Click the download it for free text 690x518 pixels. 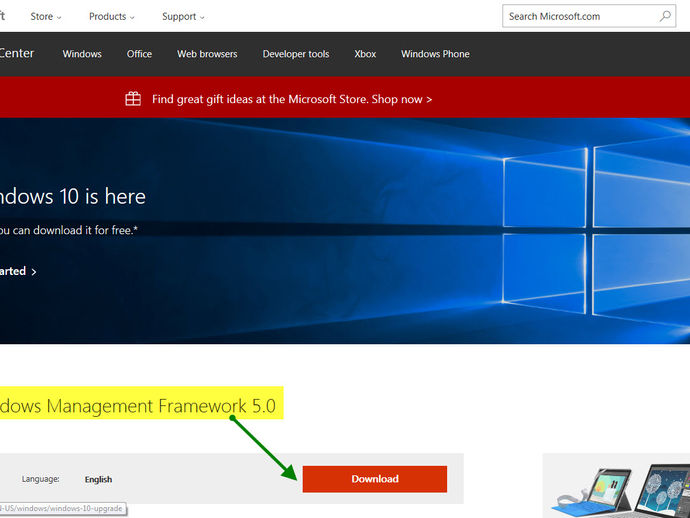[69, 230]
